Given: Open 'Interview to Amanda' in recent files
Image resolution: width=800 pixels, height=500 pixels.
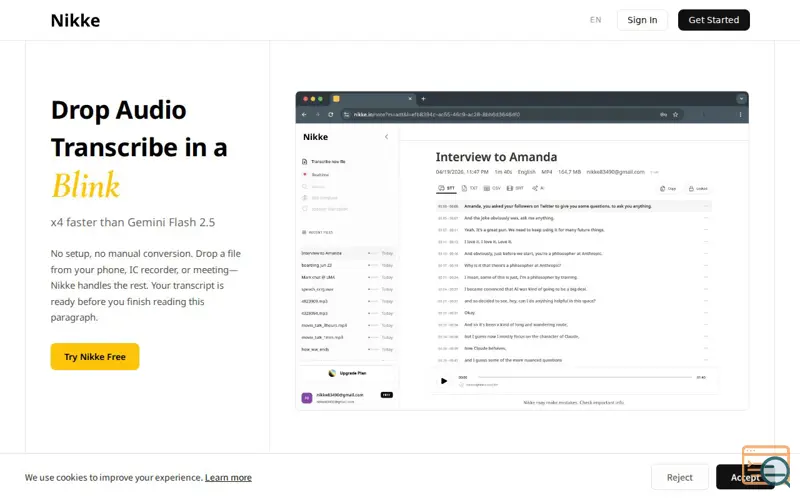Looking at the screenshot, I should [347, 253].
